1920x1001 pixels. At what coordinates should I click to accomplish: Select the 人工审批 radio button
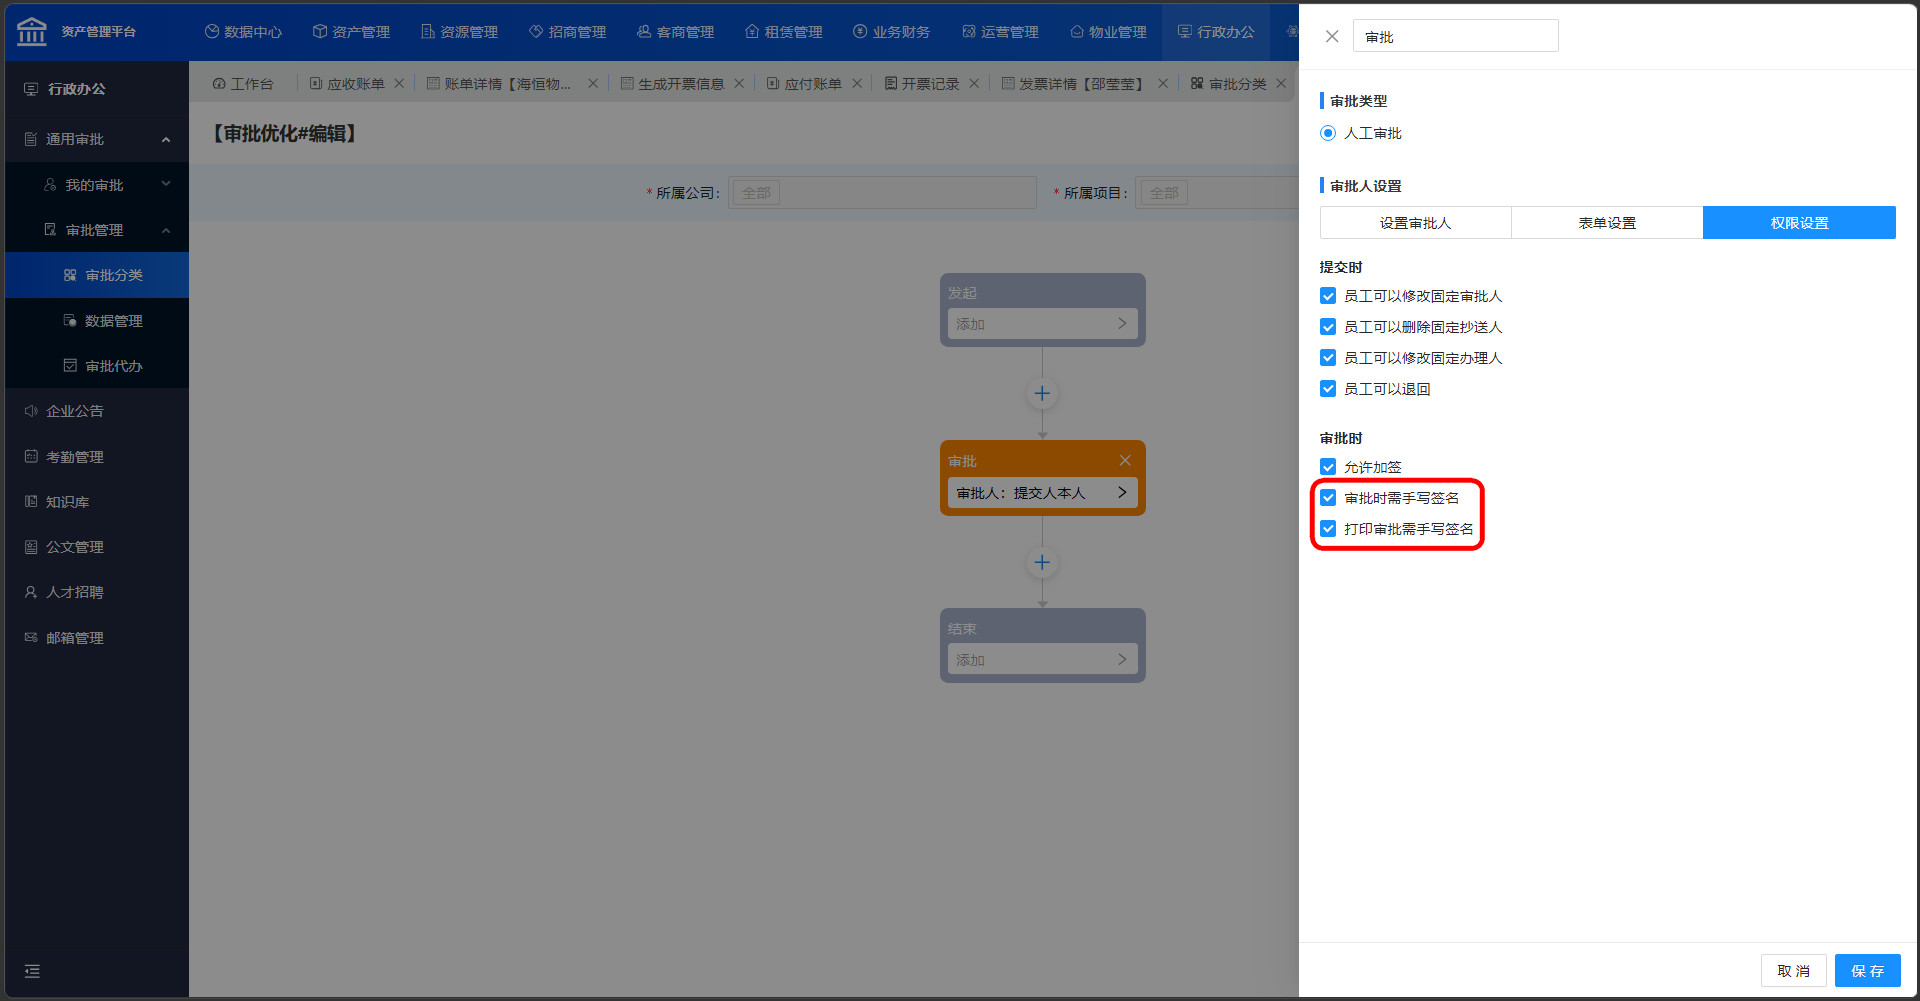coord(1328,133)
